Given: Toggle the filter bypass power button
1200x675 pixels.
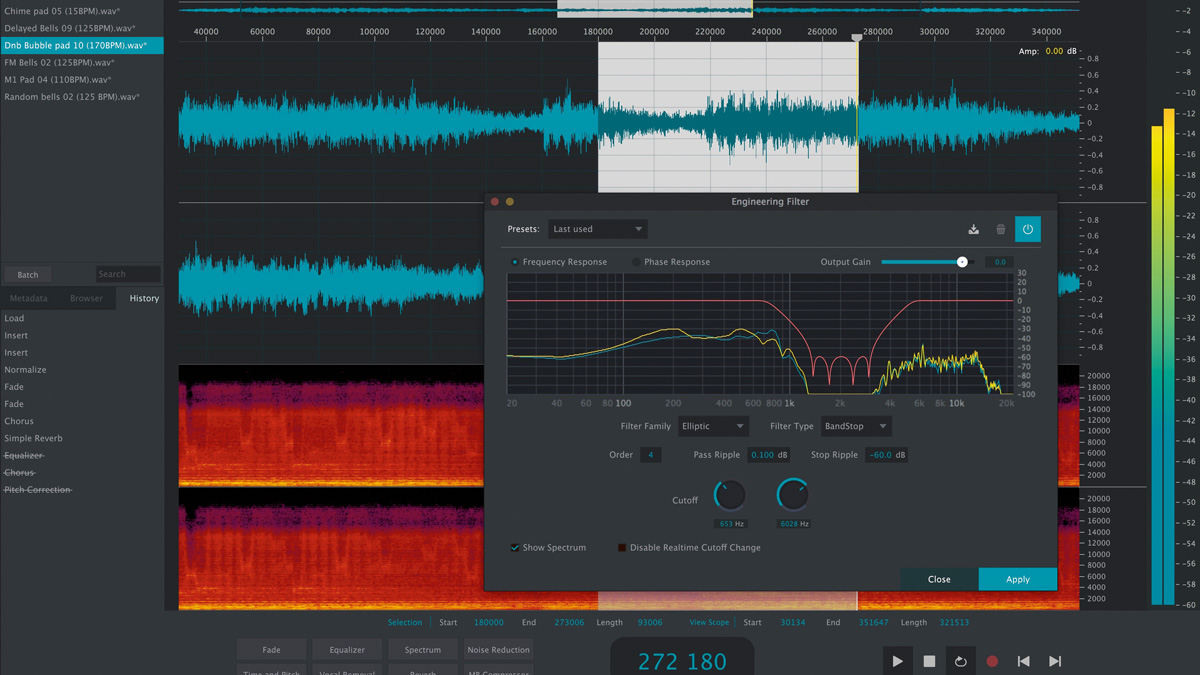Looking at the screenshot, I should (1028, 229).
